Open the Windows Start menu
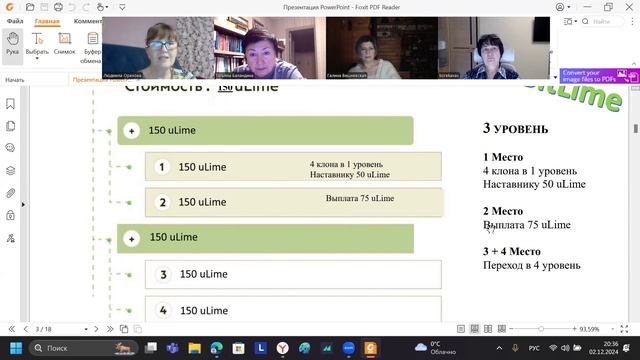This screenshot has height=360, width=640. [16, 348]
